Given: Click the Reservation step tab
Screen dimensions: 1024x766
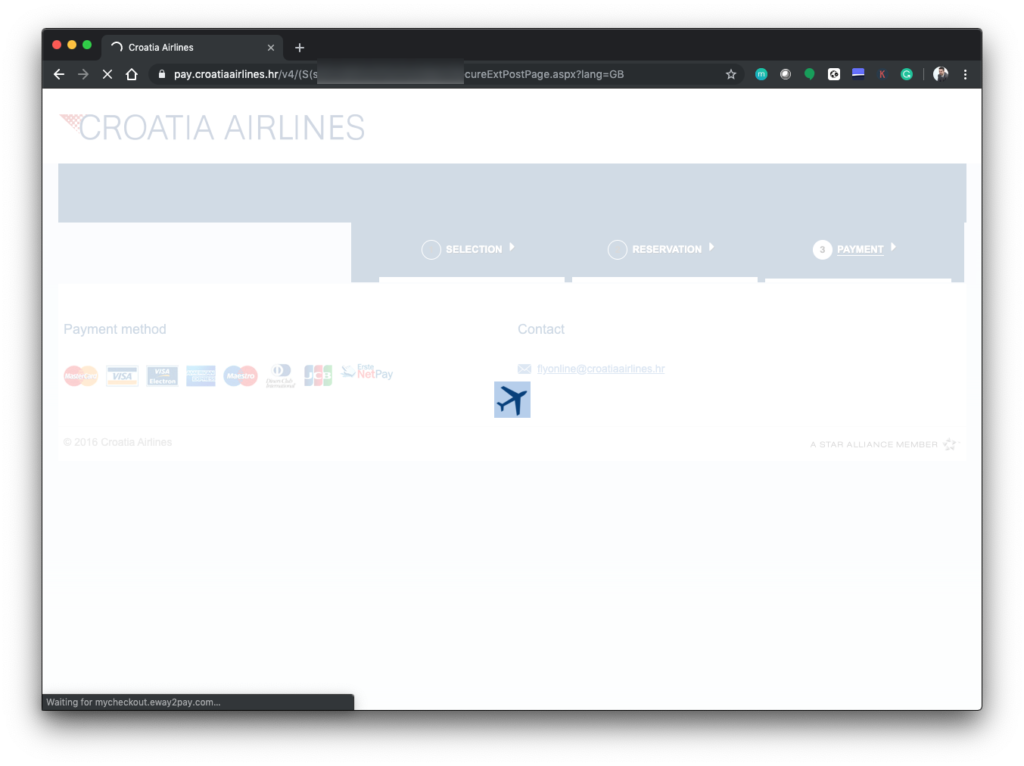Looking at the screenshot, I should (666, 249).
